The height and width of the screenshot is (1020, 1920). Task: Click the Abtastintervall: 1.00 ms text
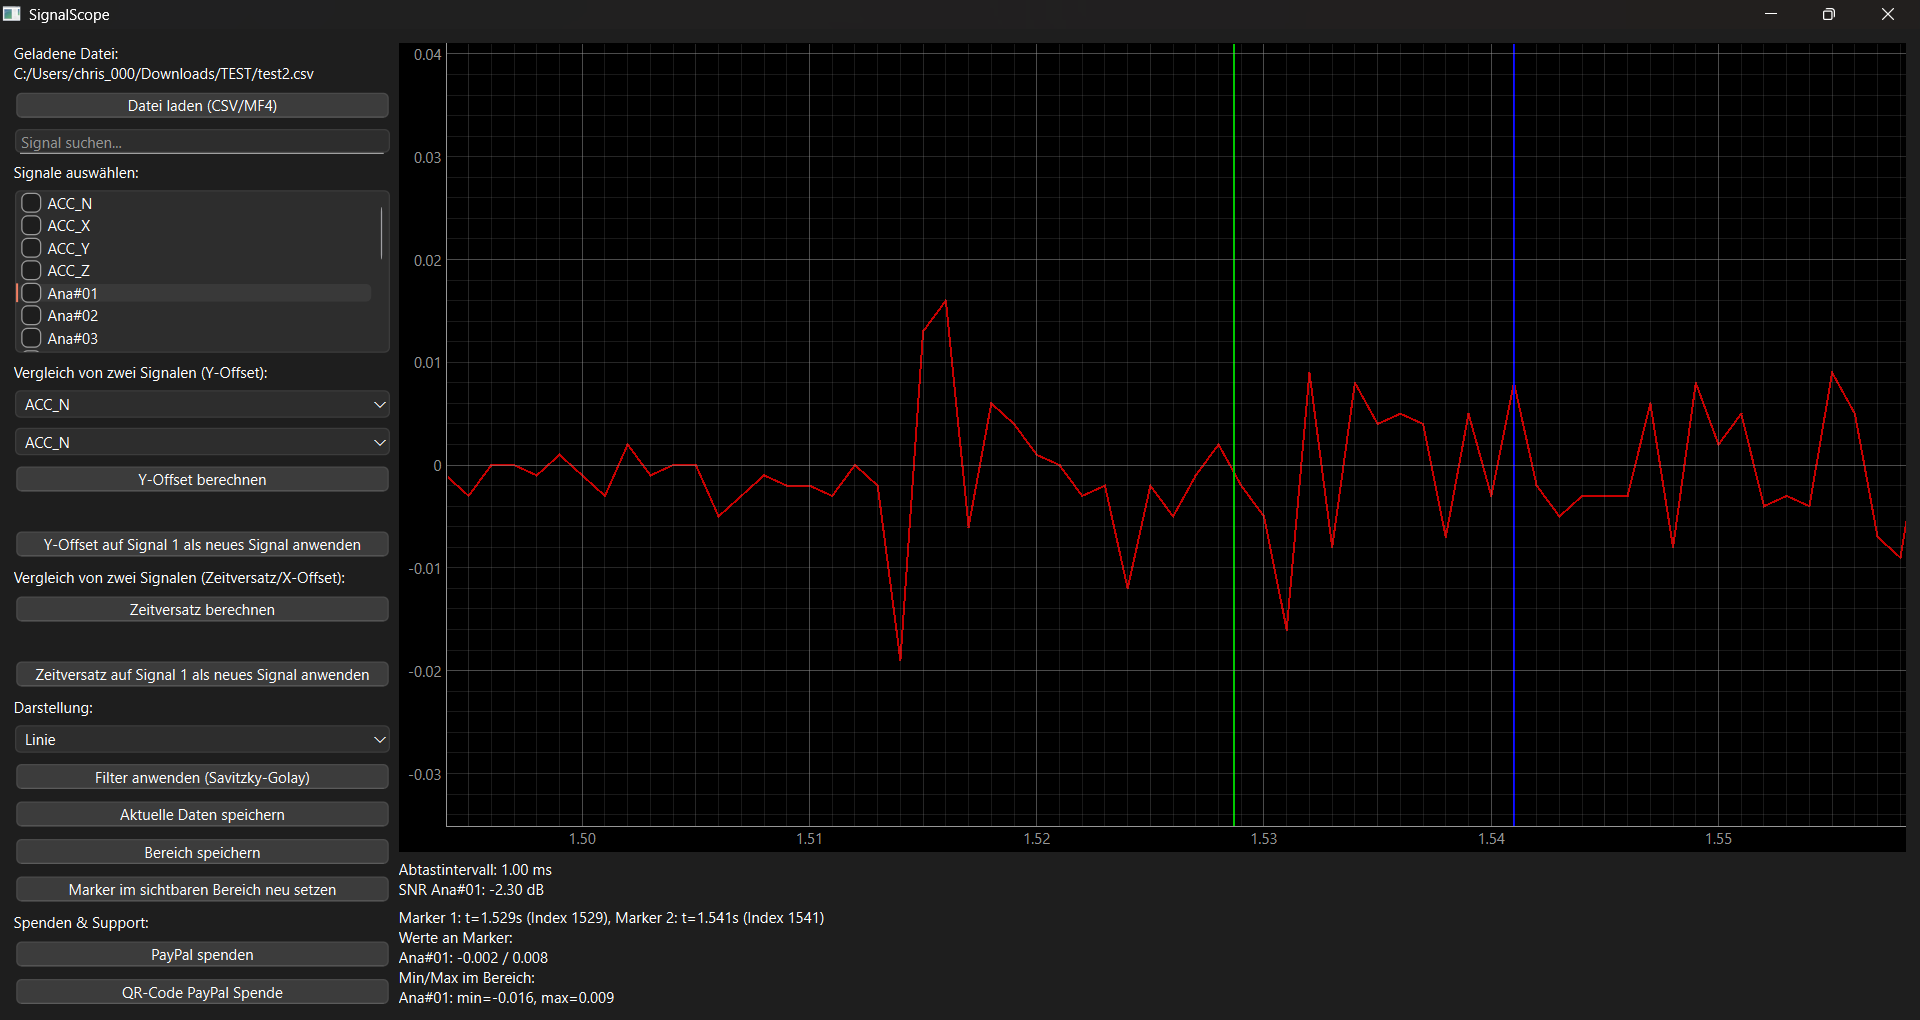click(475, 870)
